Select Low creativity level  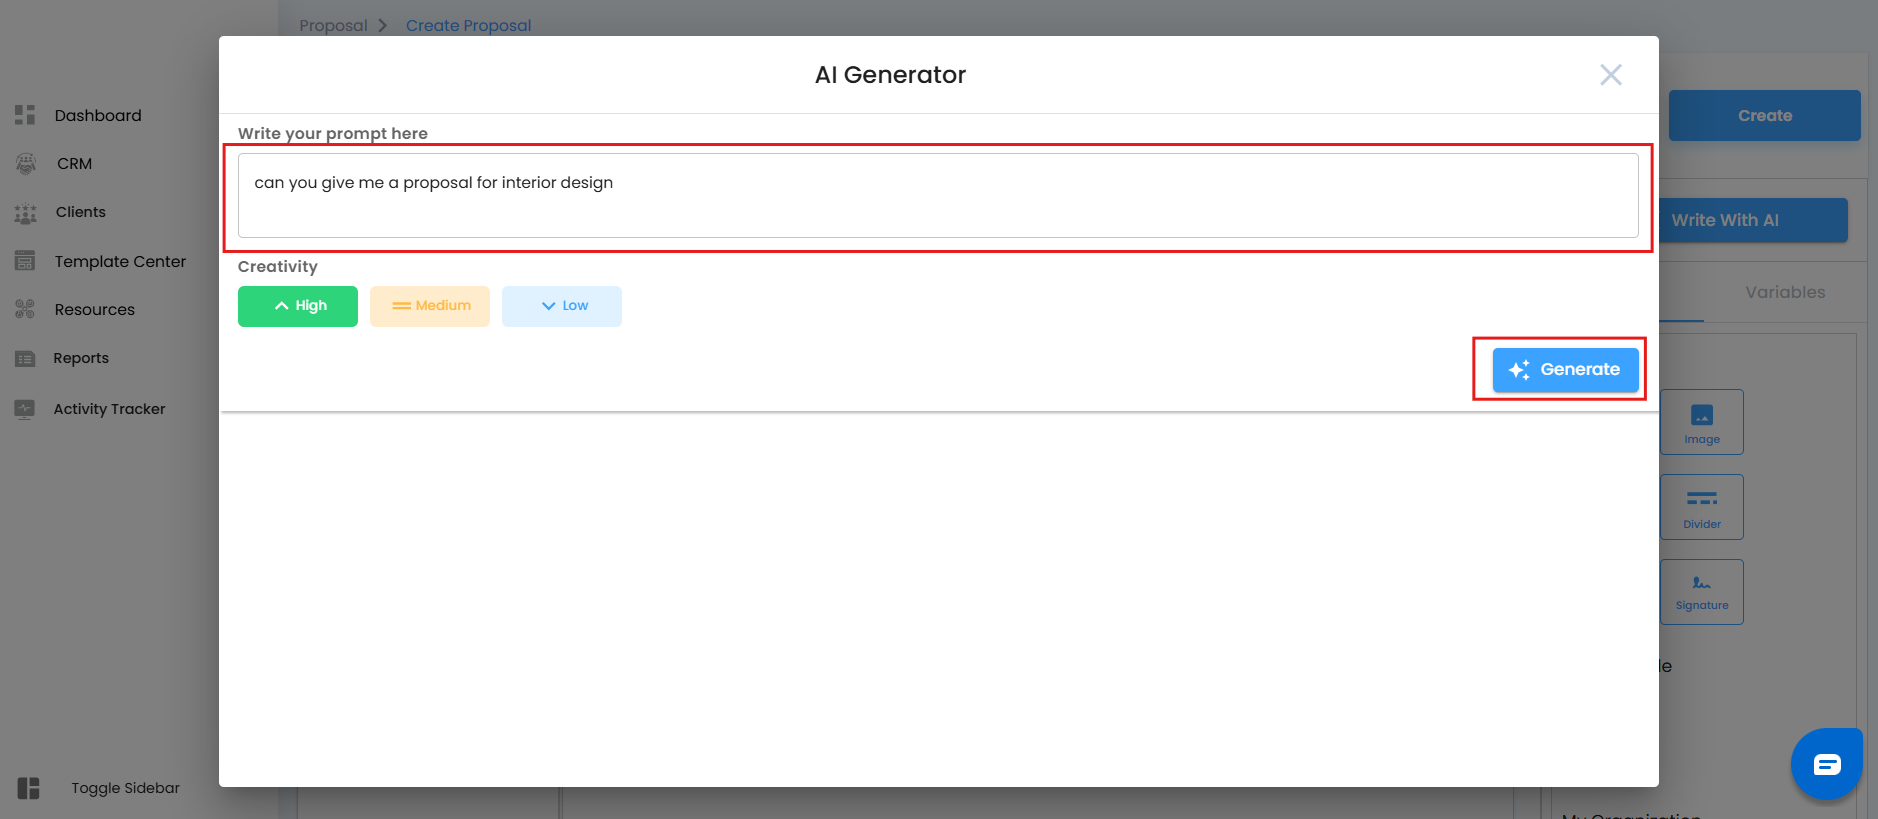click(562, 306)
